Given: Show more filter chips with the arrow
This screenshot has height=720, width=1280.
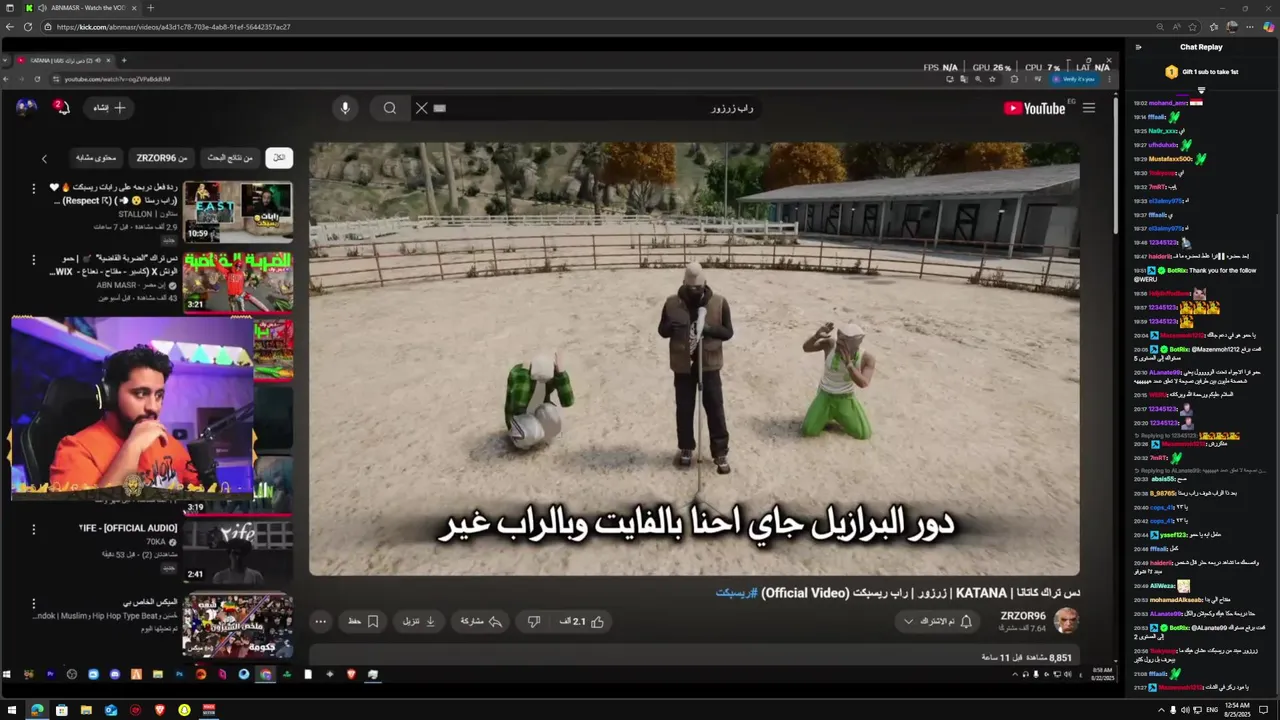Looking at the screenshot, I should coord(44,158).
